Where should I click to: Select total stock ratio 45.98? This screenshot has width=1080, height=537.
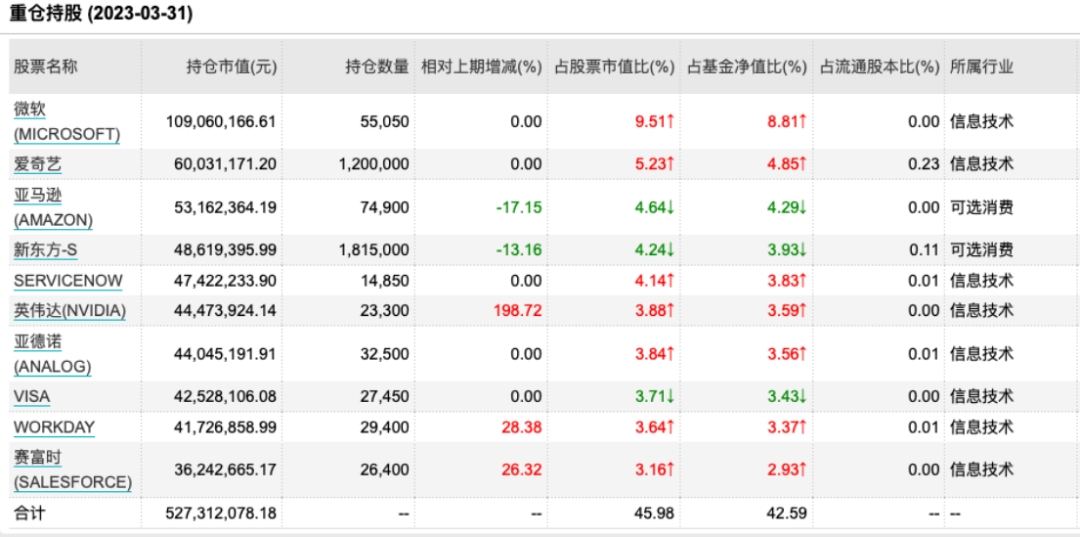coord(654,513)
